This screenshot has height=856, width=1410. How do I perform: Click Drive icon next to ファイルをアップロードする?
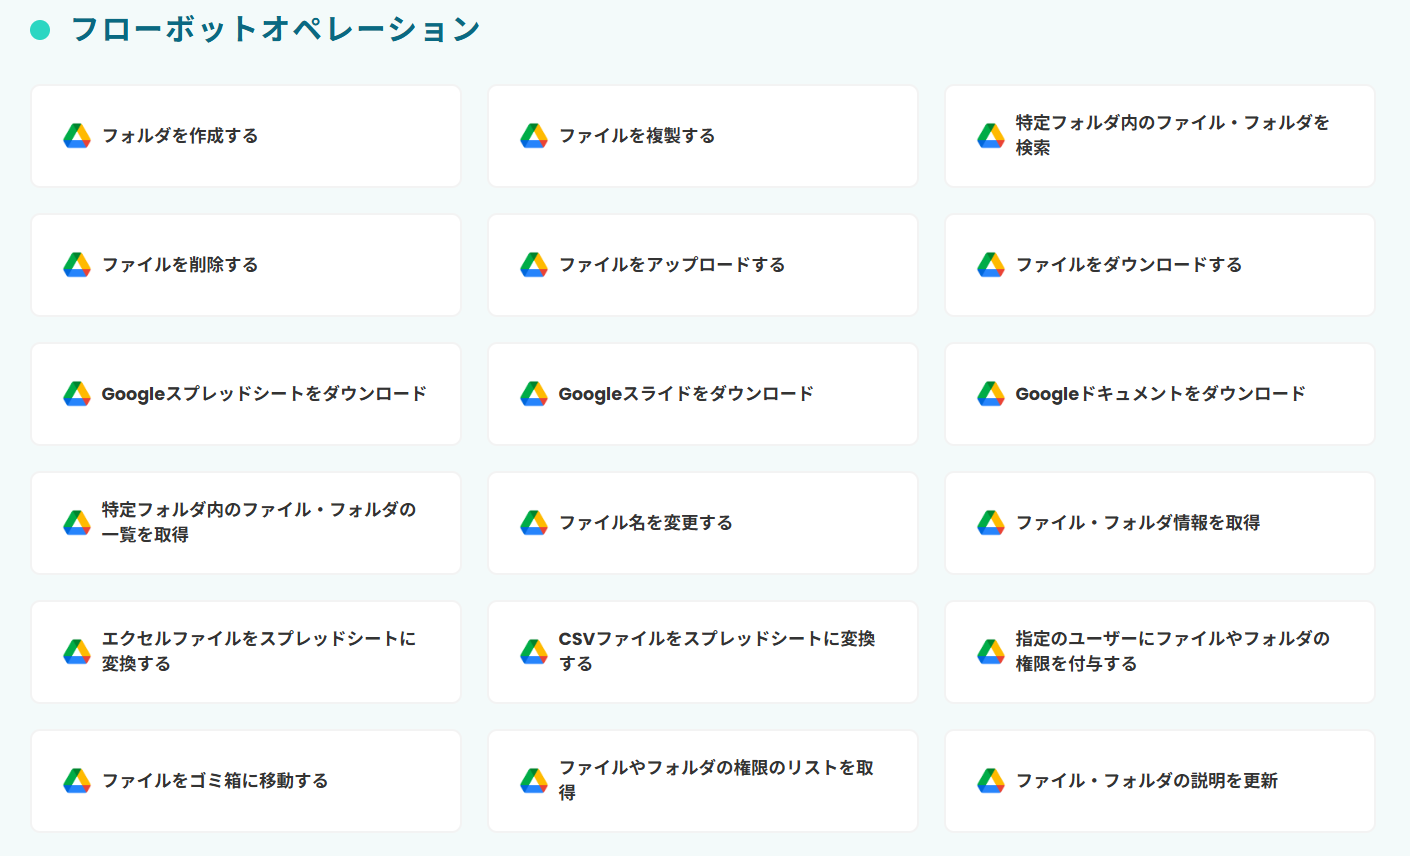pos(534,265)
